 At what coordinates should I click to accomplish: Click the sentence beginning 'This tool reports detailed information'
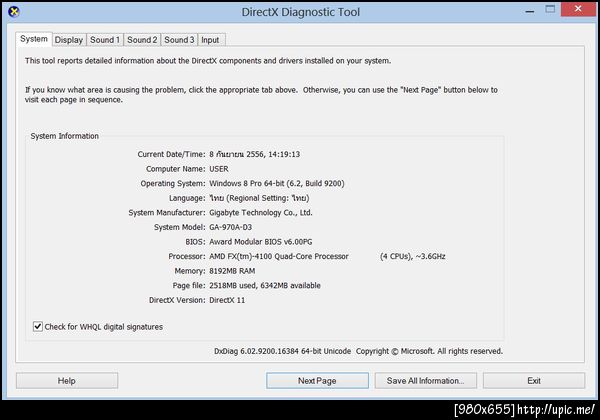[x=208, y=61]
